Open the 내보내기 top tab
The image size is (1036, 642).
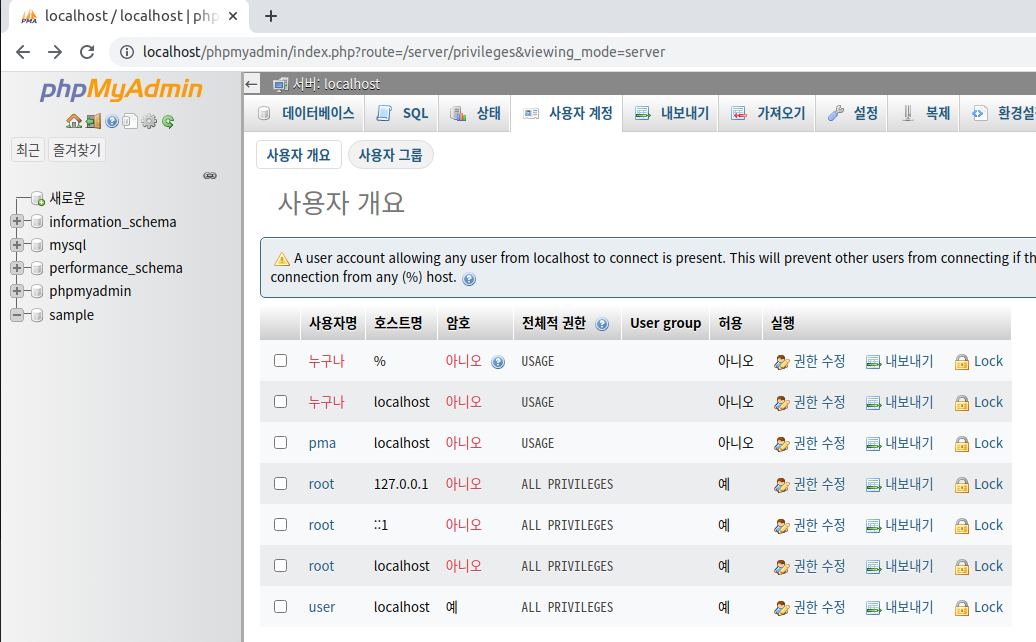point(671,114)
